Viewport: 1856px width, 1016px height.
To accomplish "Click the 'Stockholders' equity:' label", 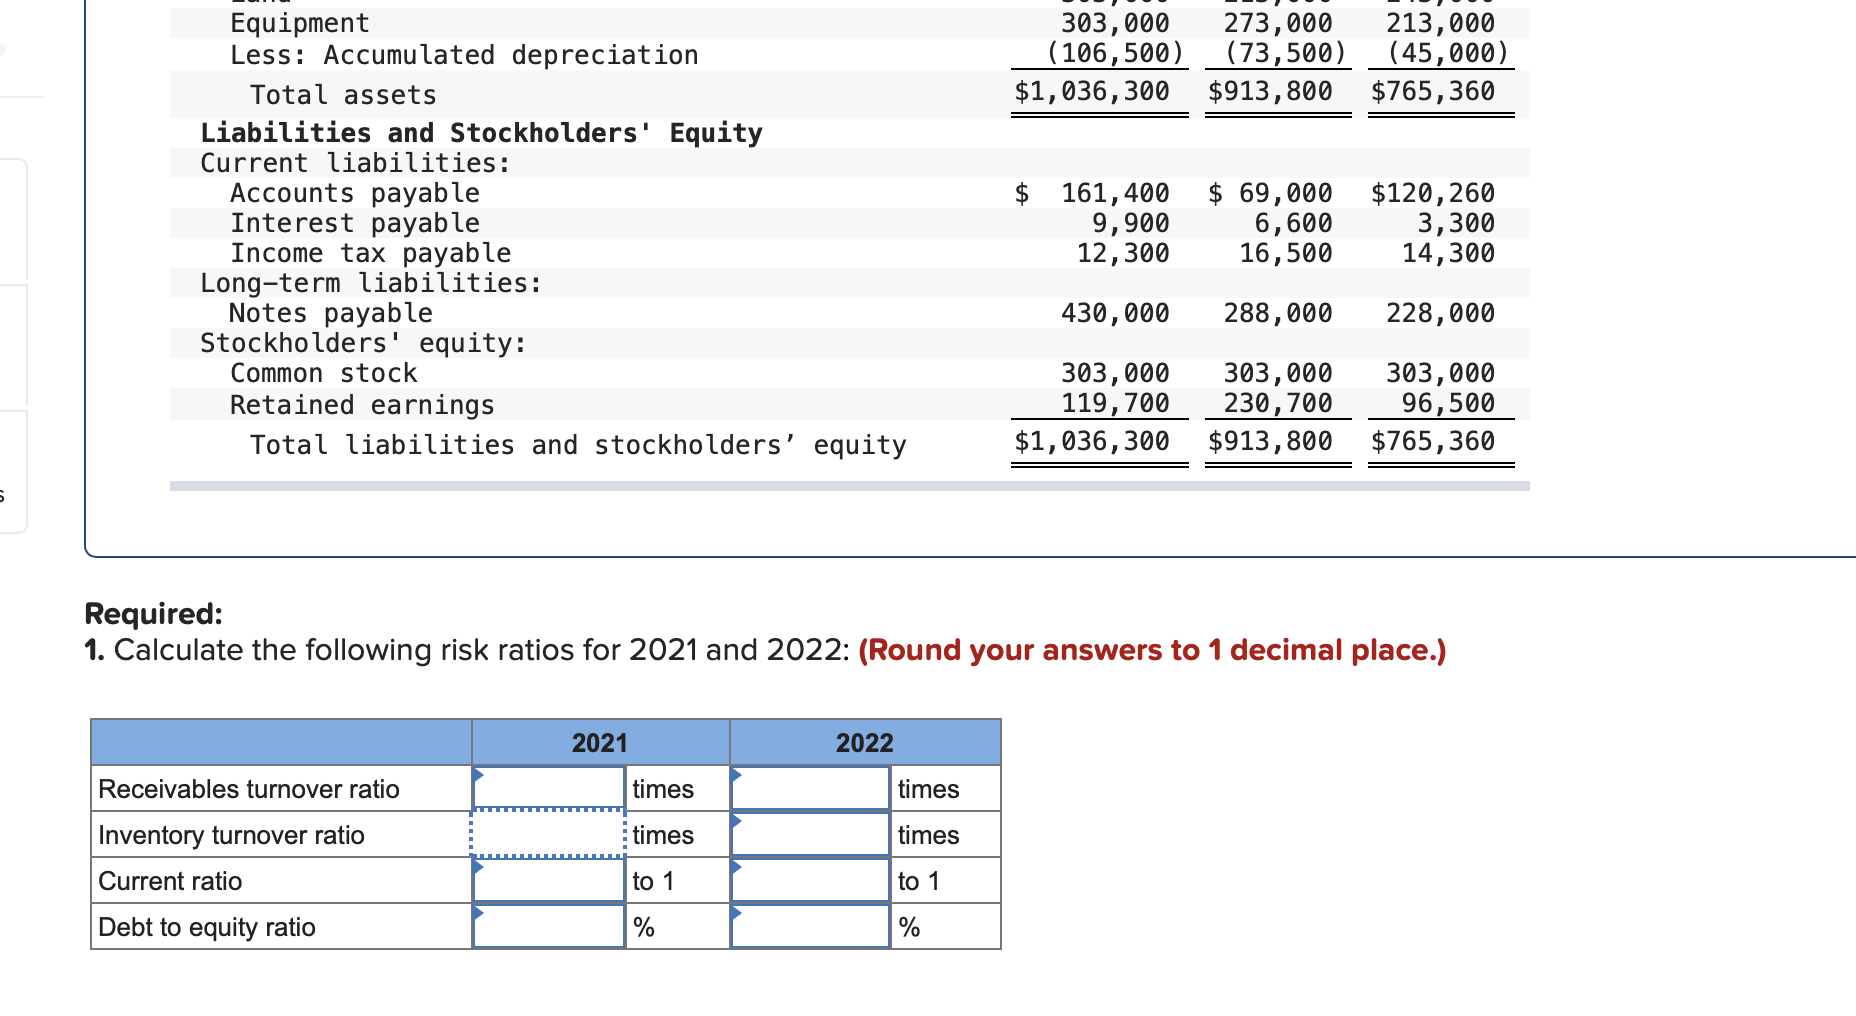I will point(363,343).
